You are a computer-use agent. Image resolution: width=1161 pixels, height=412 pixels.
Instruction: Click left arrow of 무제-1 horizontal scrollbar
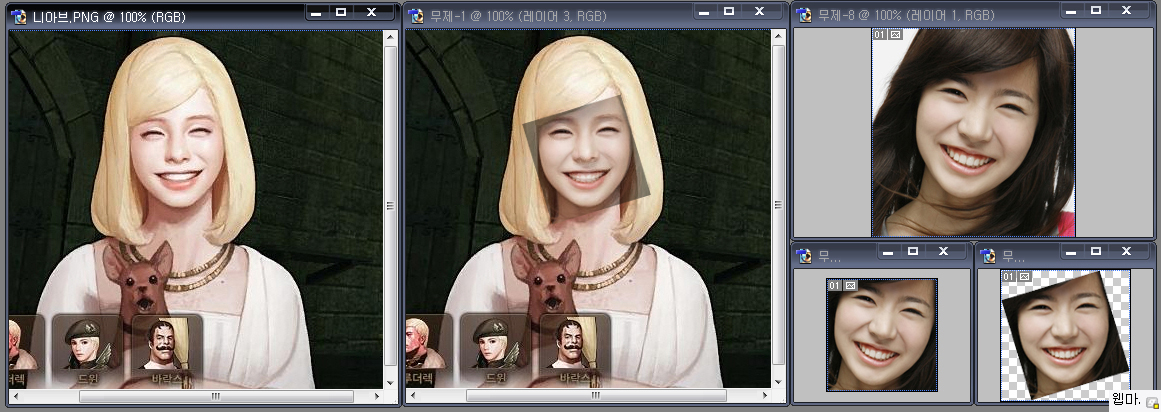pyautogui.click(x=412, y=396)
